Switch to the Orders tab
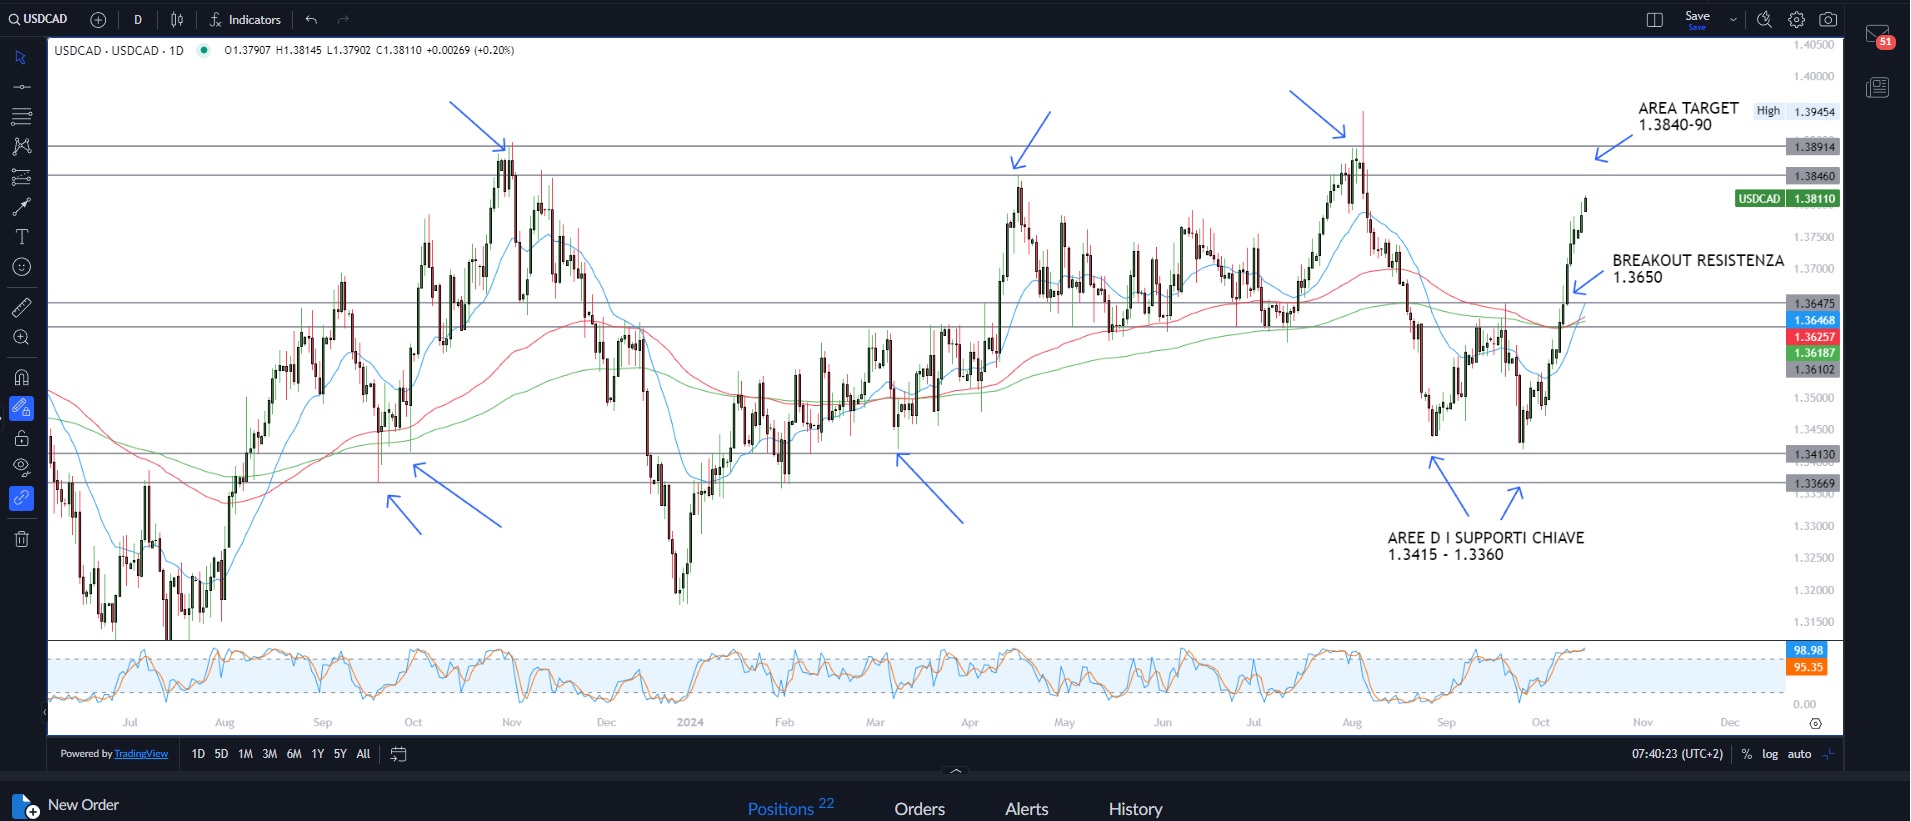This screenshot has height=821, width=1911. (x=919, y=808)
